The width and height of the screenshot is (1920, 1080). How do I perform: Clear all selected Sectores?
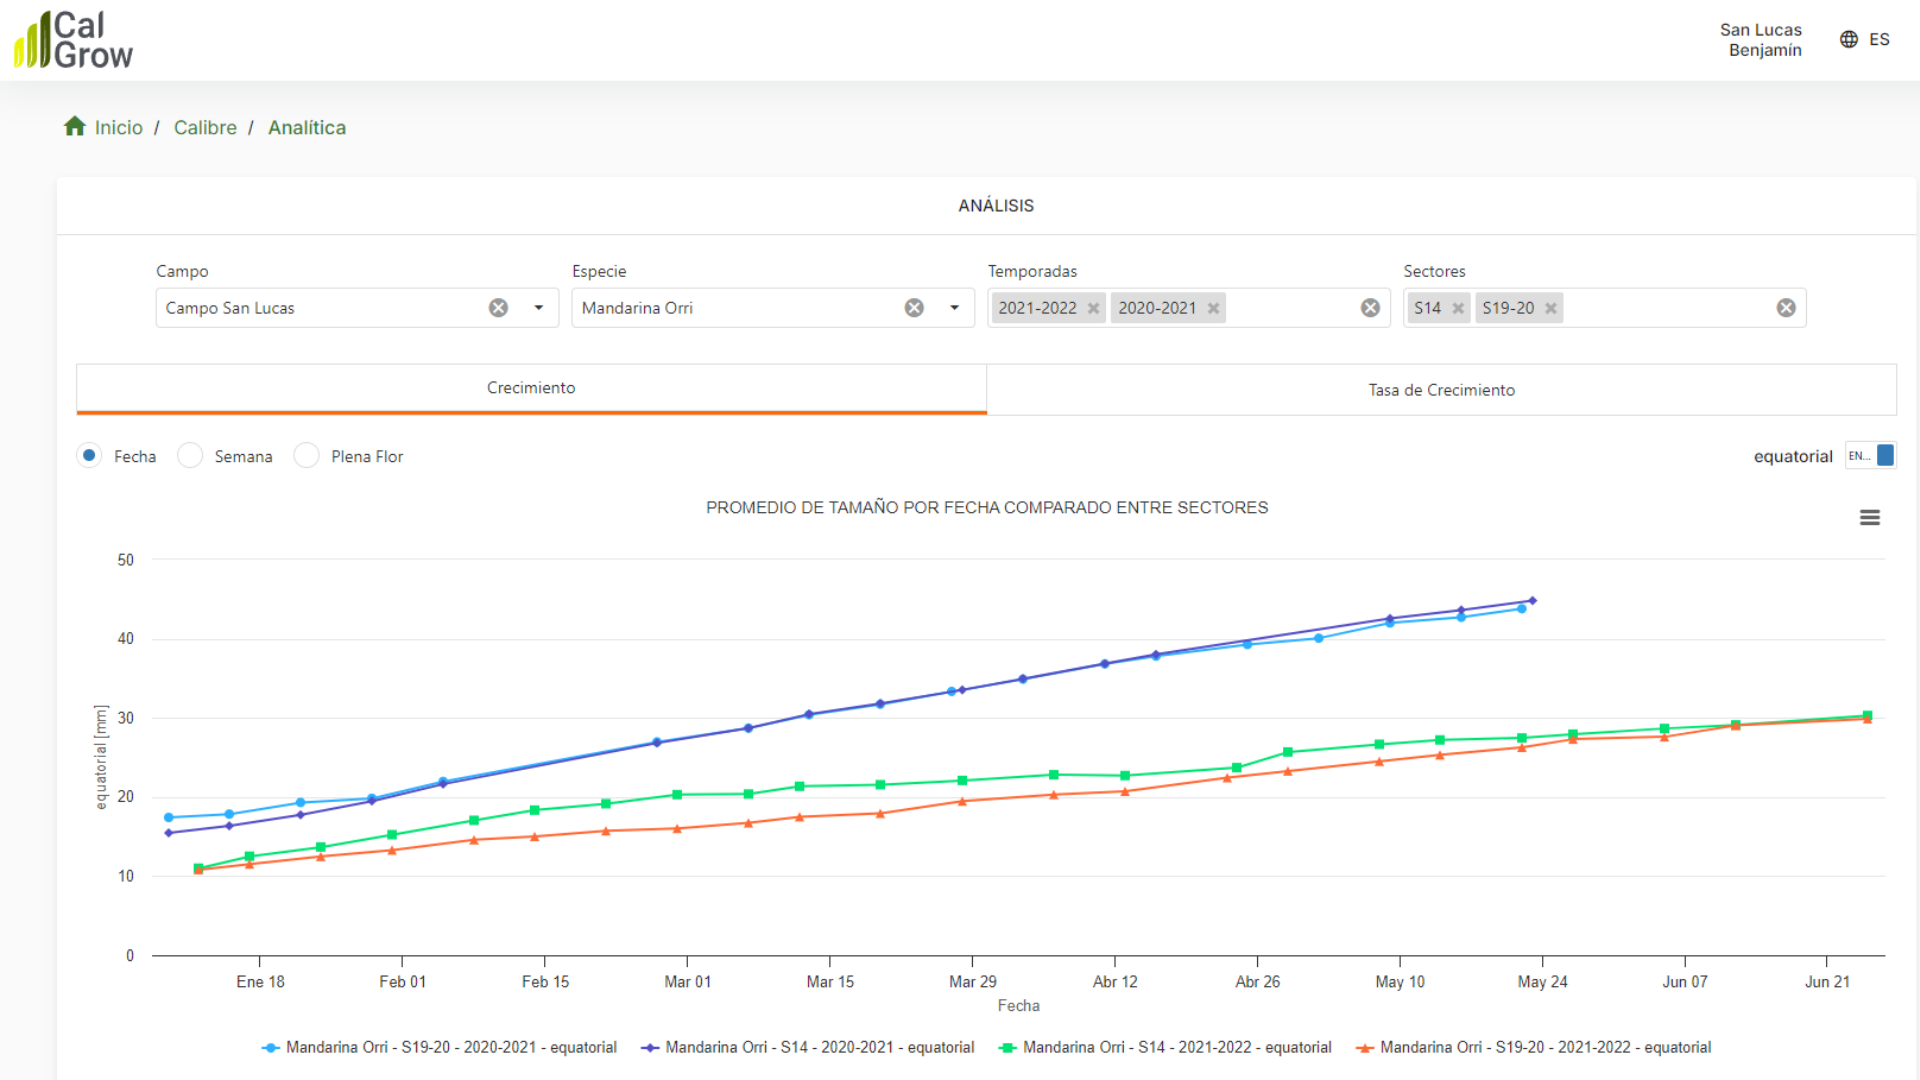click(x=1786, y=308)
